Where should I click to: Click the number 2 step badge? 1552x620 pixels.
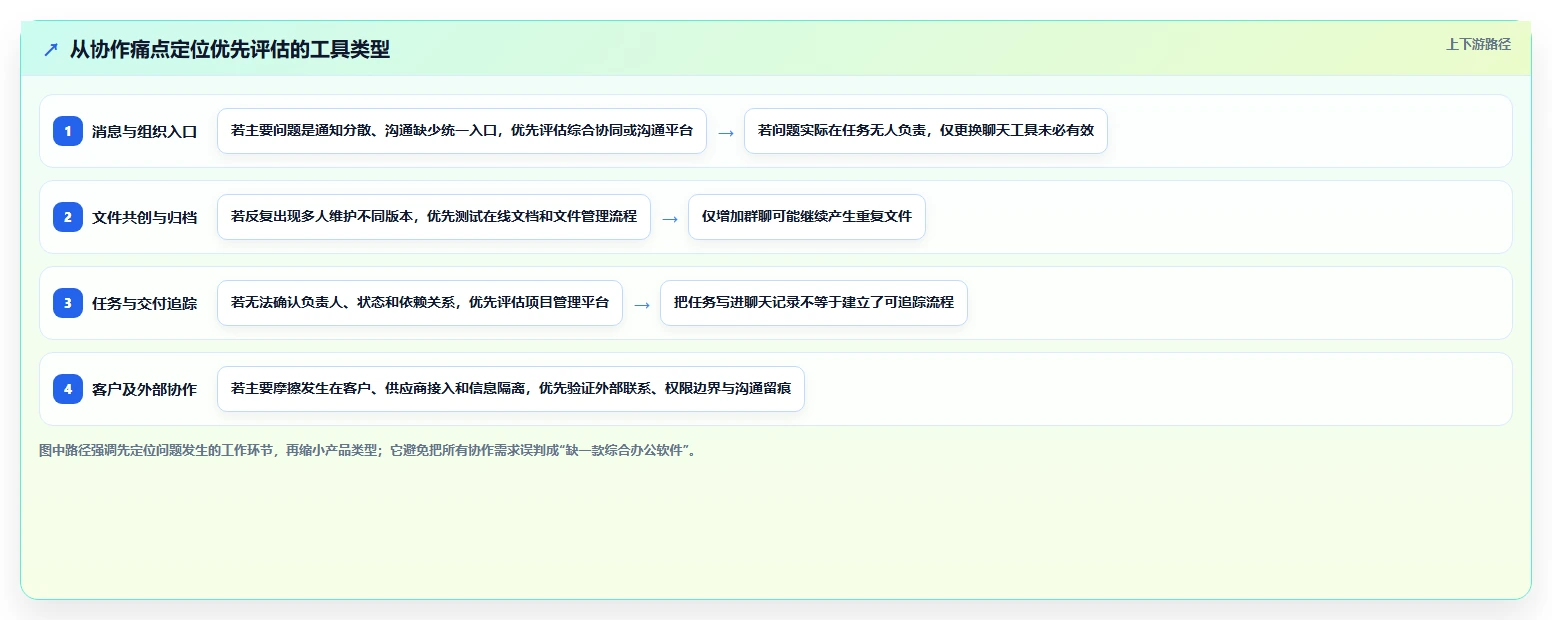[68, 217]
